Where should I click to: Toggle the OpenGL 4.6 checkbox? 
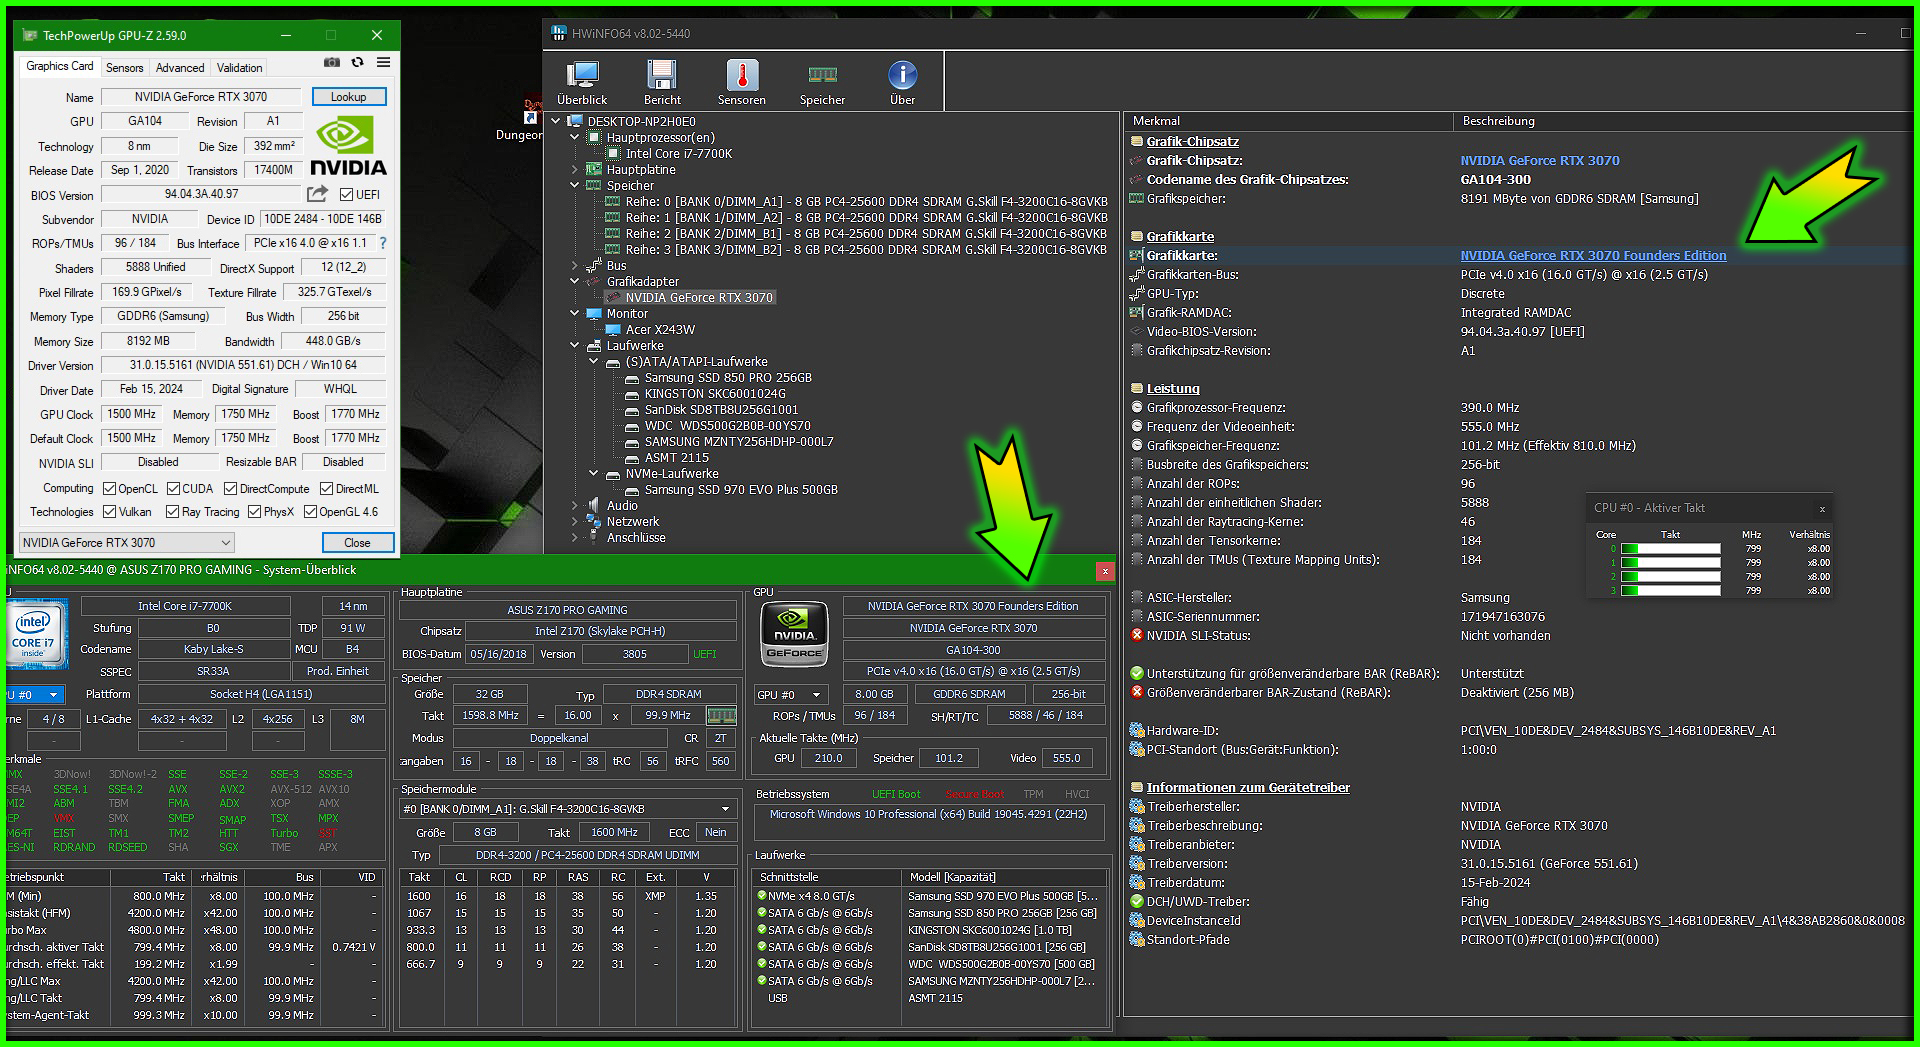(x=310, y=512)
